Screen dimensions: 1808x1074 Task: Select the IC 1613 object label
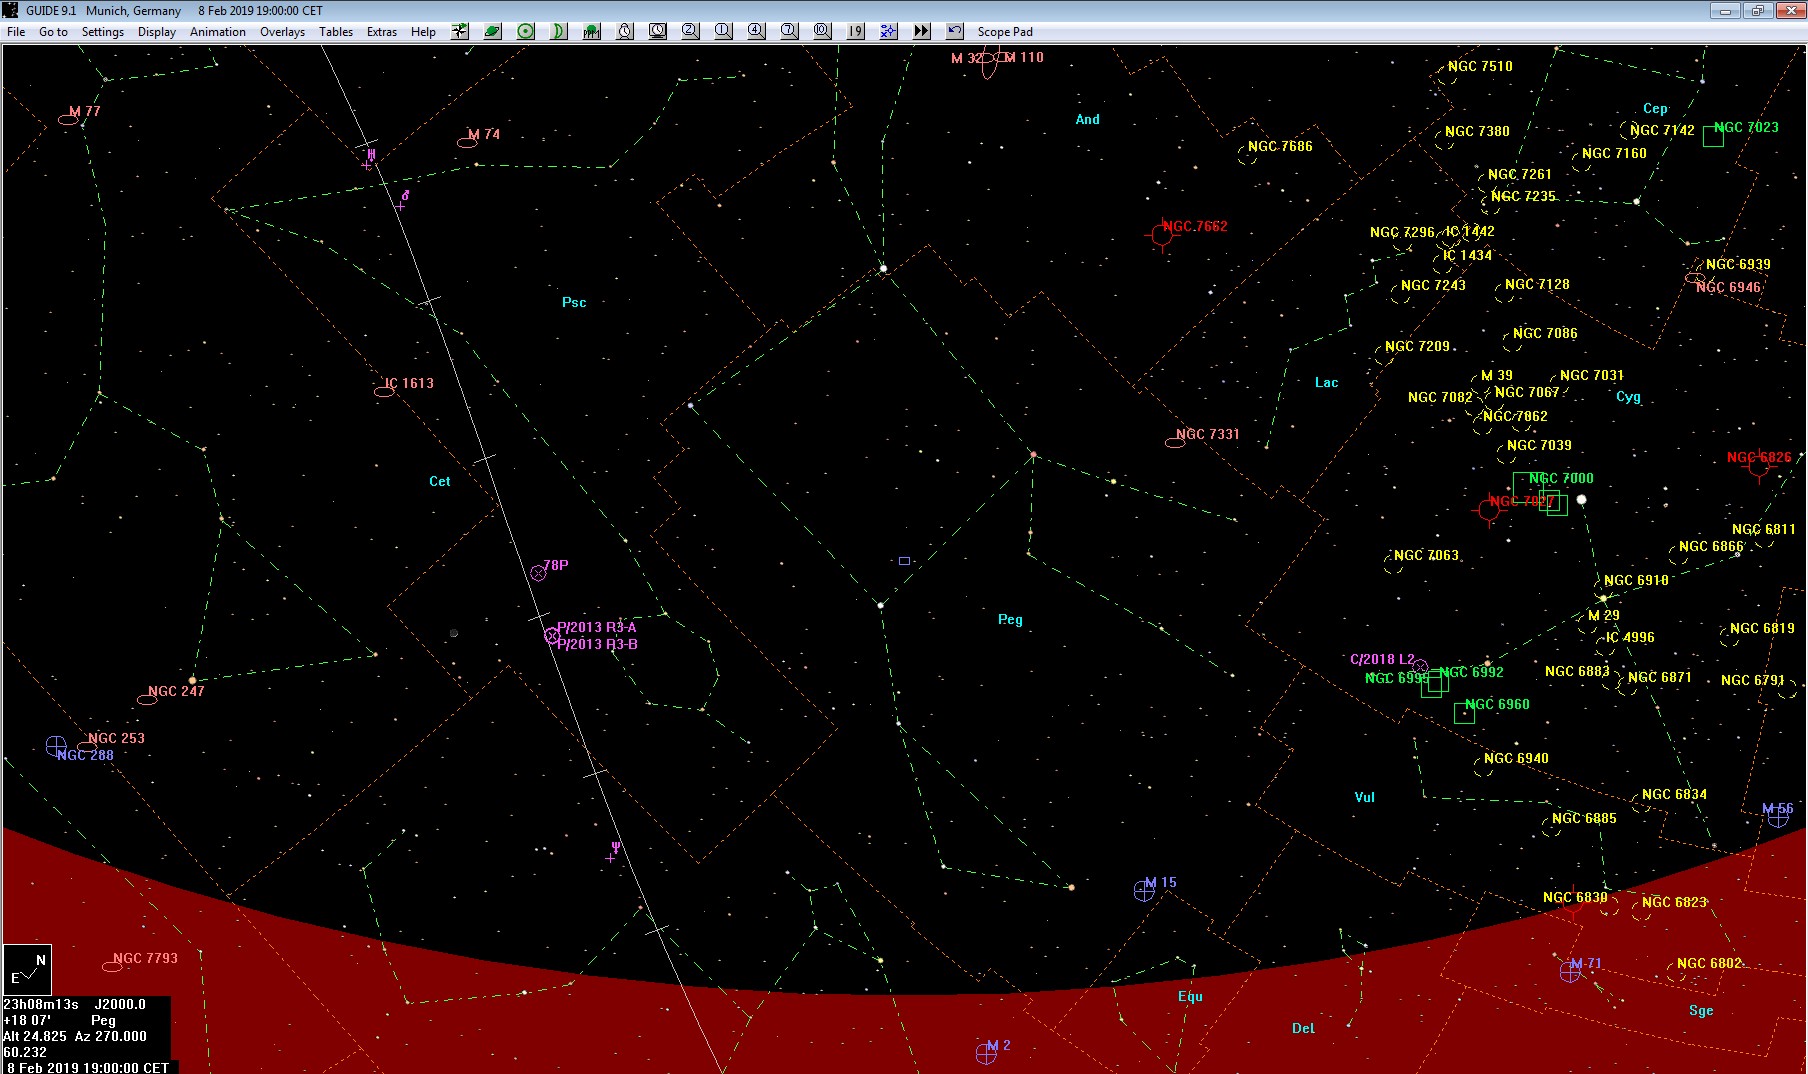coord(409,383)
